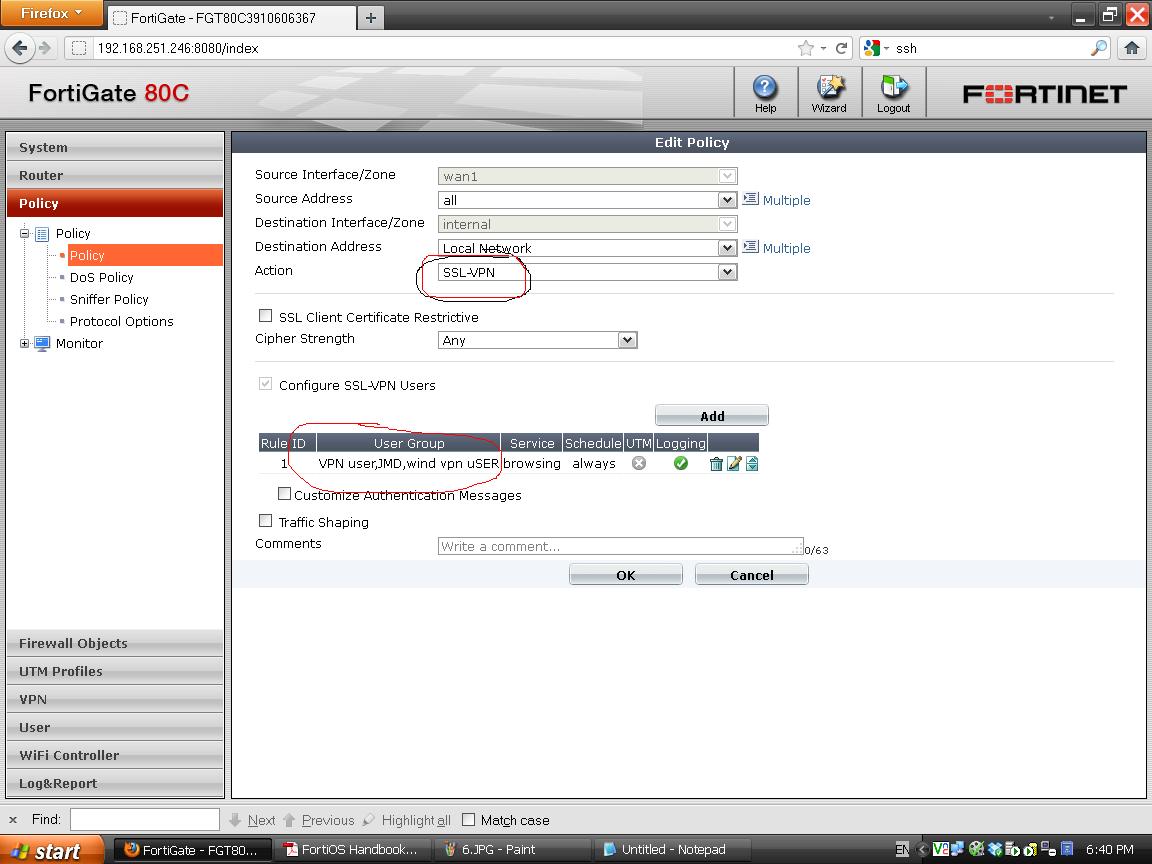Image resolution: width=1152 pixels, height=864 pixels.
Task: Click the Cancel button
Action: (x=752, y=575)
